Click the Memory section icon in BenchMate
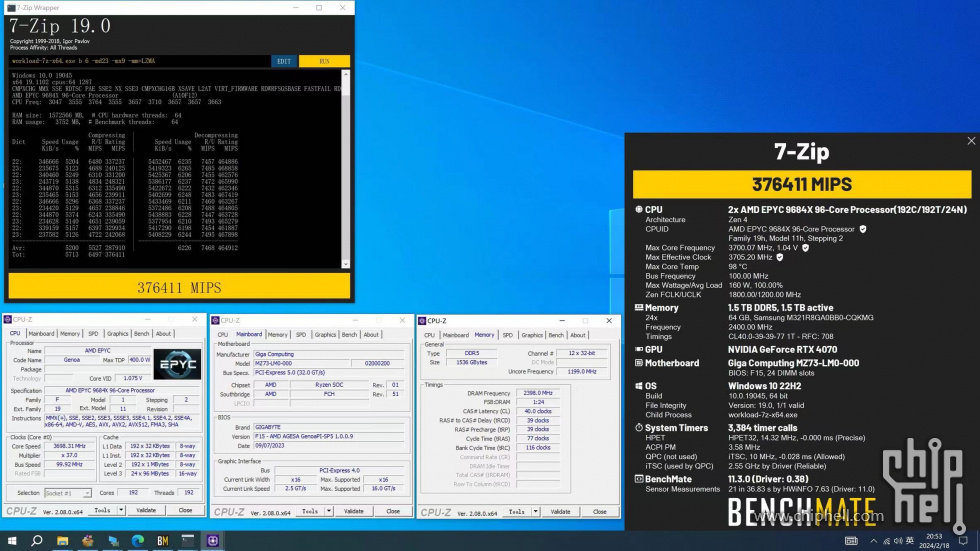Screen dimensions: 980x551 tap(639, 307)
